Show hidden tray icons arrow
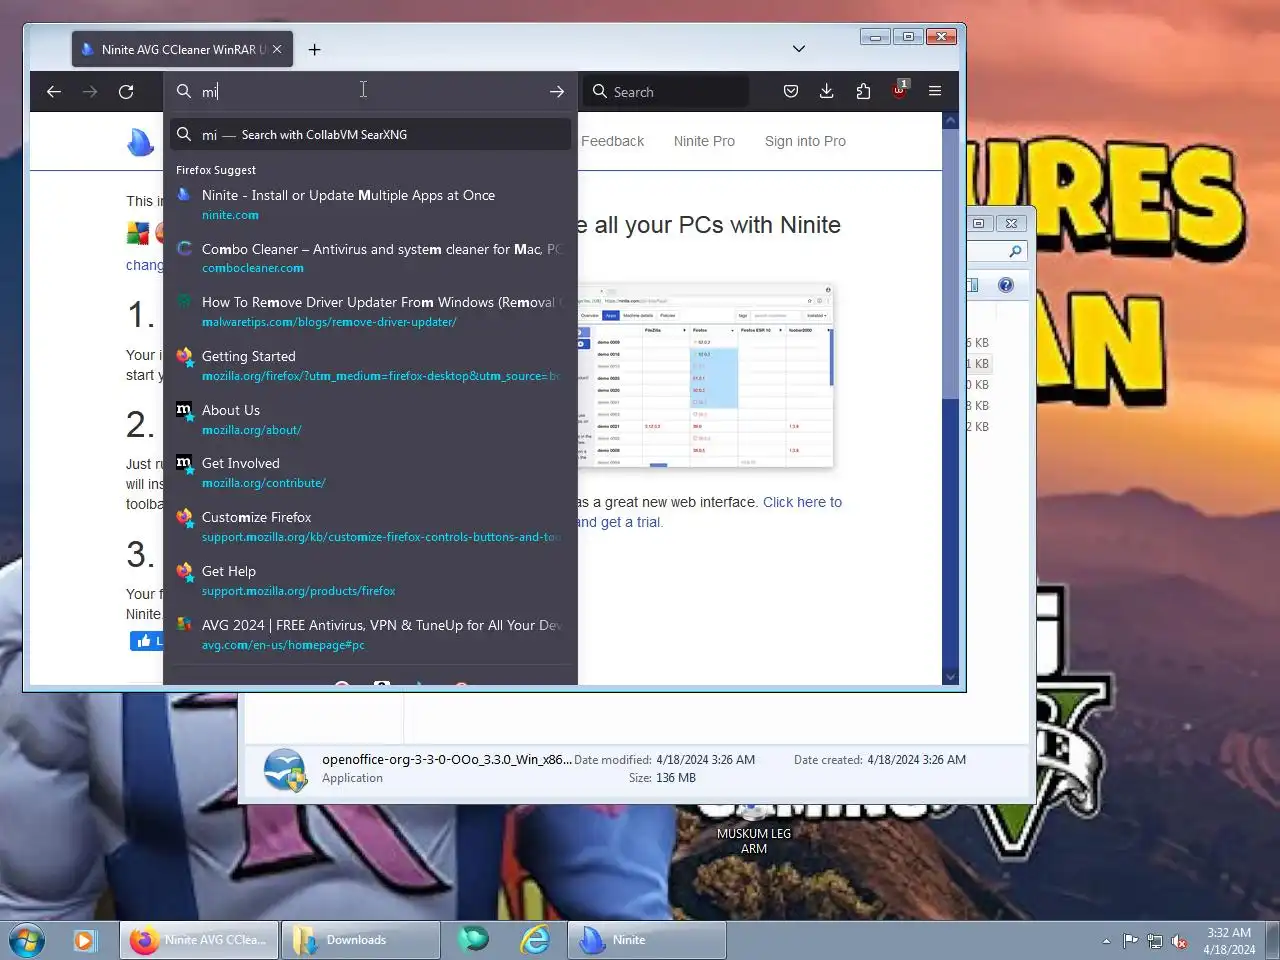 tap(1106, 941)
